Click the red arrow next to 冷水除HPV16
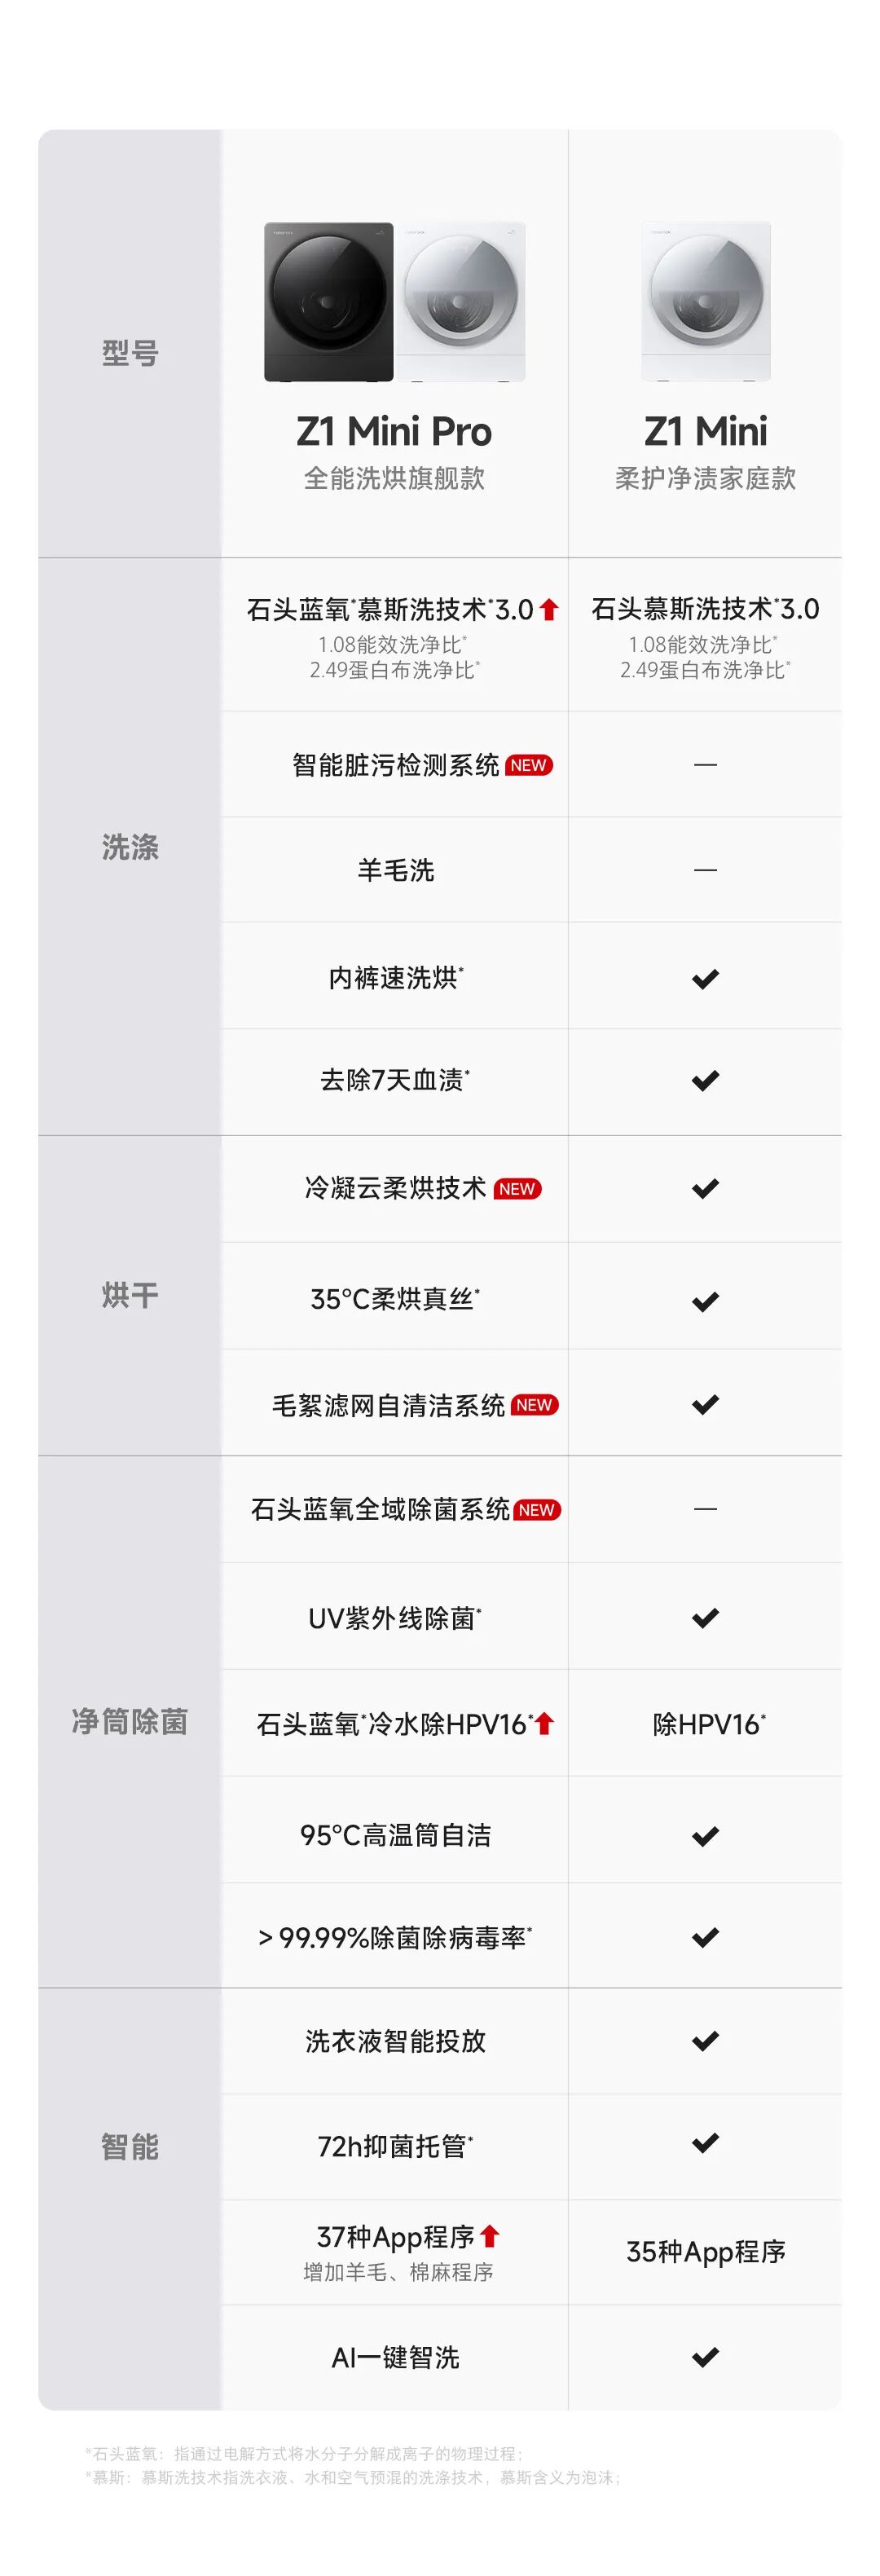The width and height of the screenshot is (880, 2576). [x=544, y=1723]
